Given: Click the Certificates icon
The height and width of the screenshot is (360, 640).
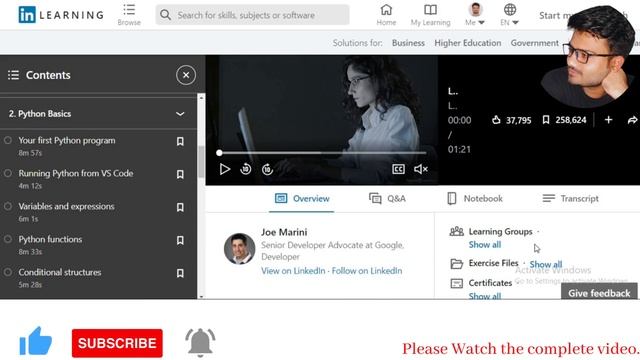Looking at the screenshot, I should 456,283.
